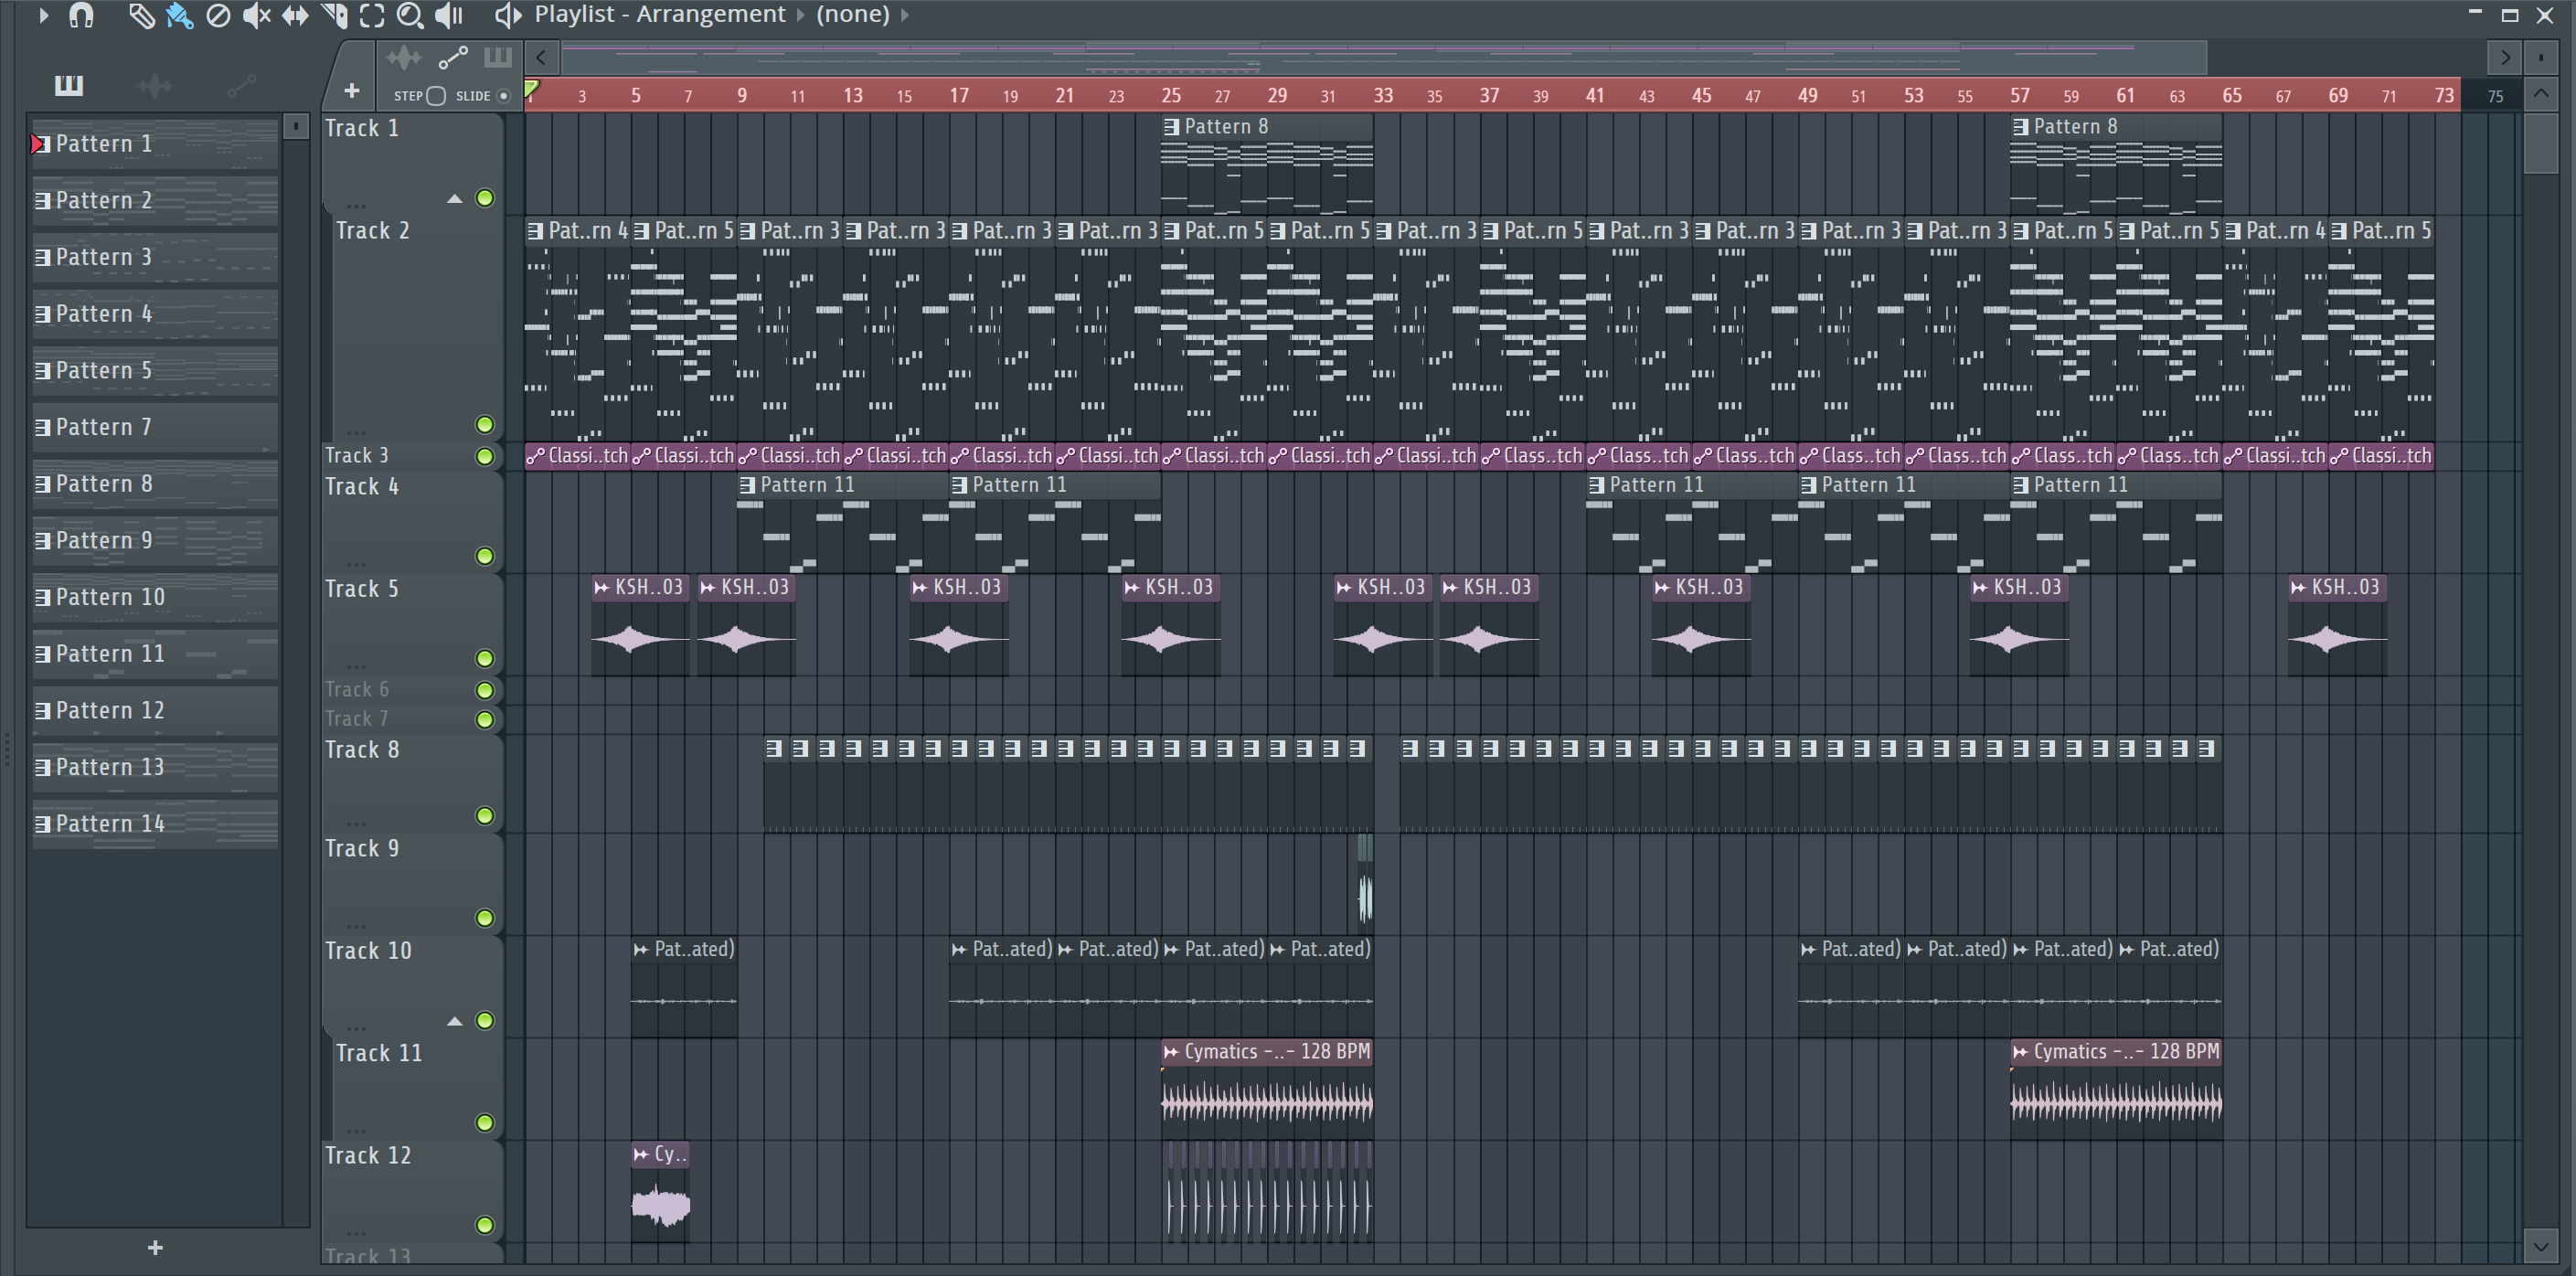Image resolution: width=2576 pixels, height=1276 pixels.
Task: Mute Track 5 via green LED
Action: pos(485,658)
